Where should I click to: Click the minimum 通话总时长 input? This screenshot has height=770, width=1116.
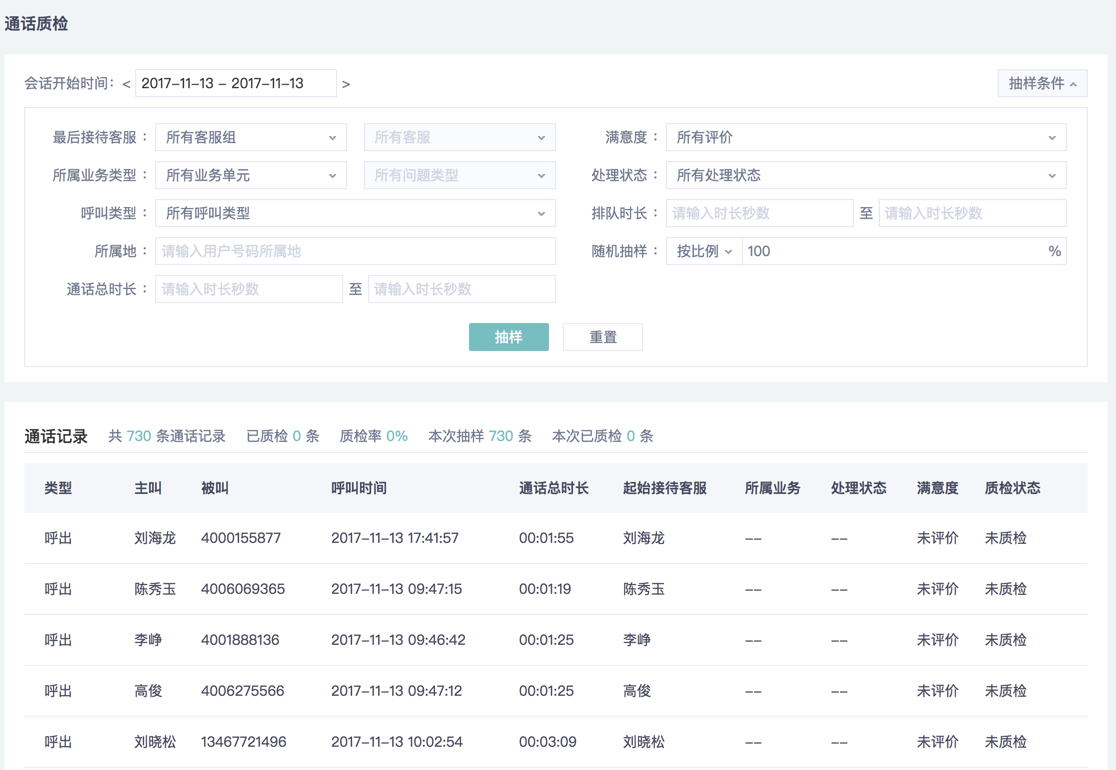[x=249, y=289]
